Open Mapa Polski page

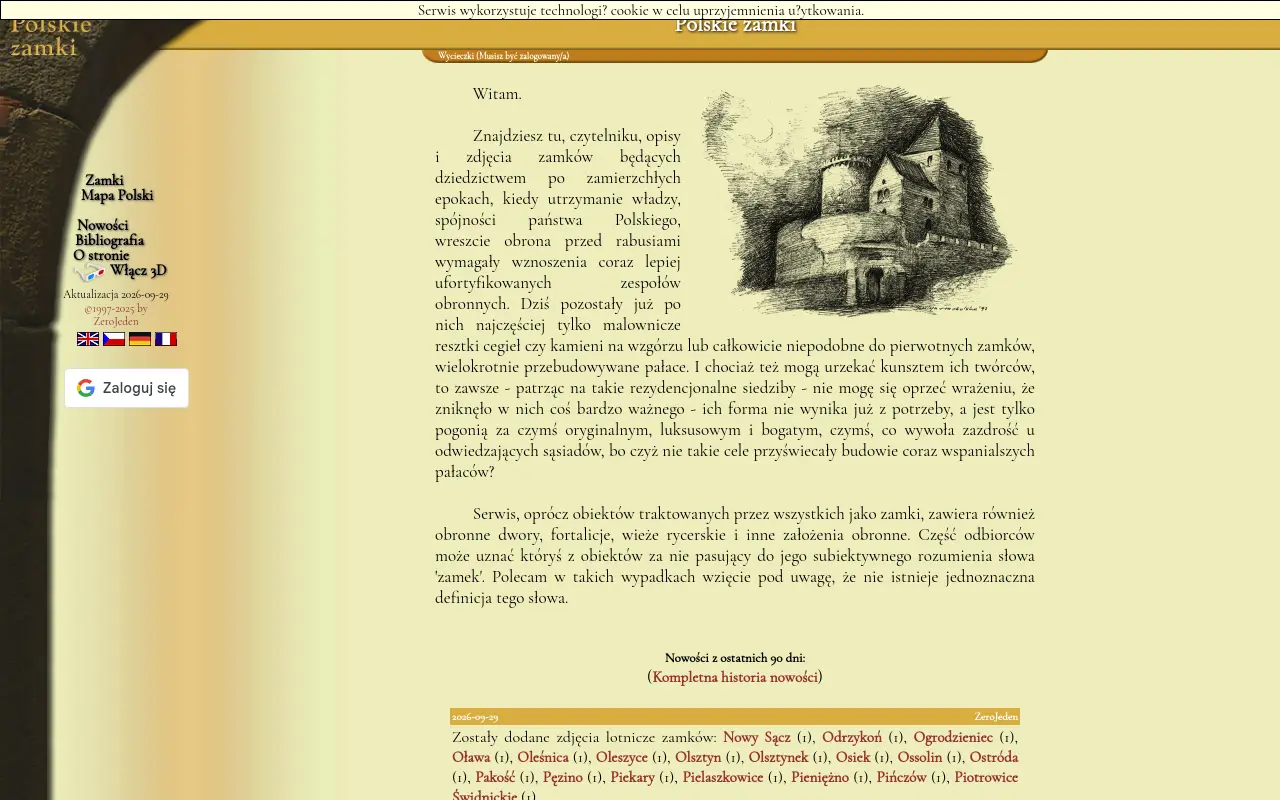point(117,196)
